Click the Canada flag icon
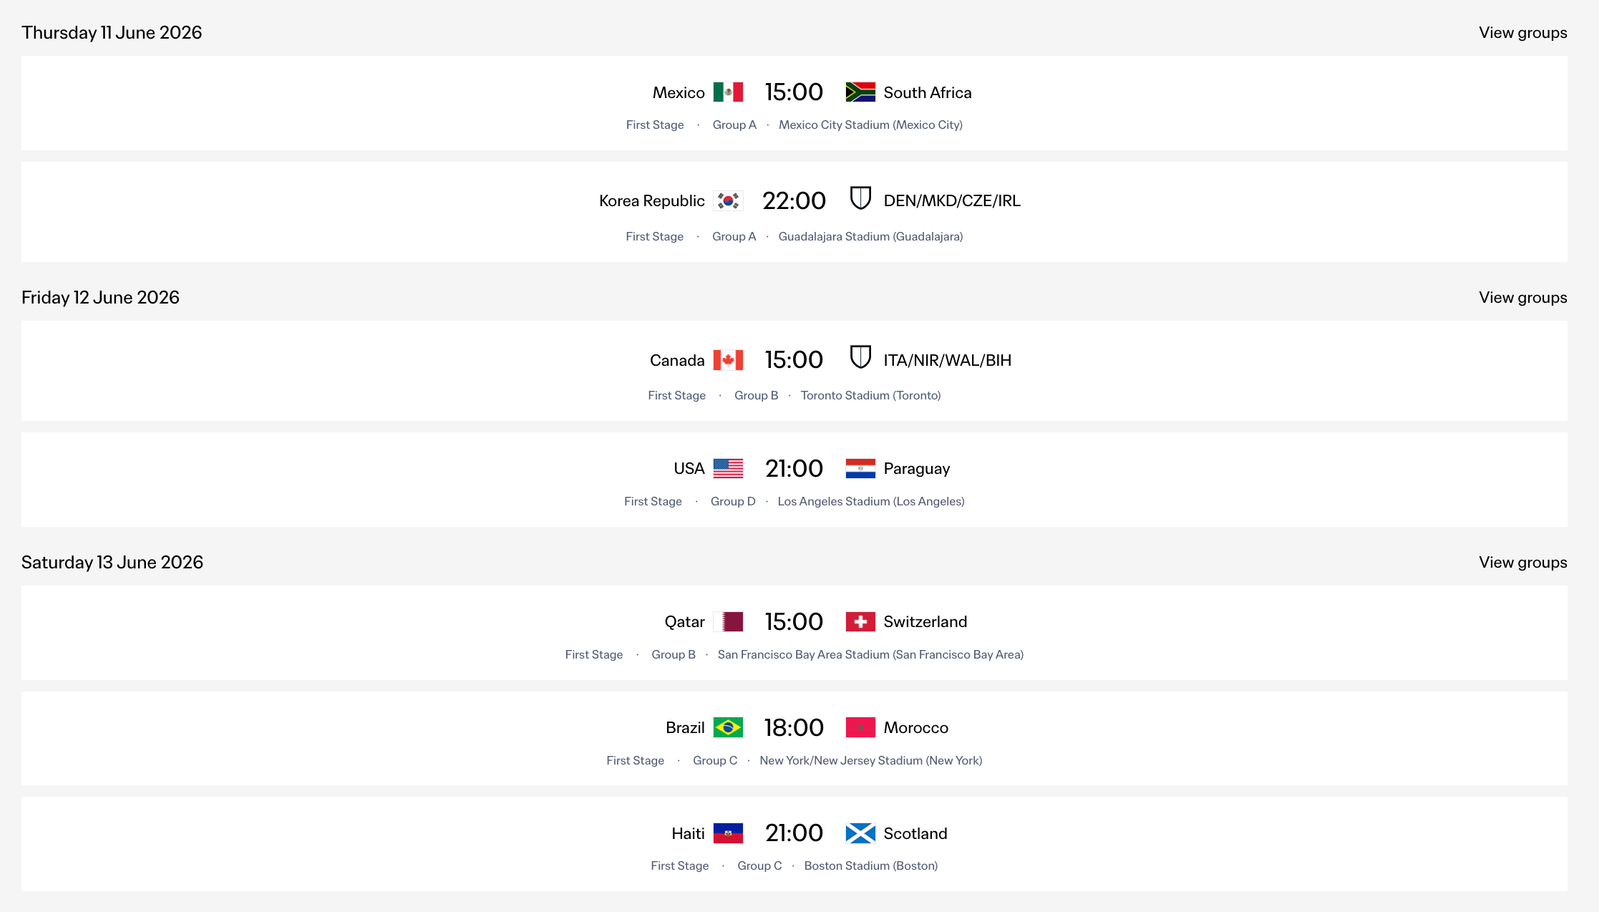The image size is (1599, 912). click(728, 360)
